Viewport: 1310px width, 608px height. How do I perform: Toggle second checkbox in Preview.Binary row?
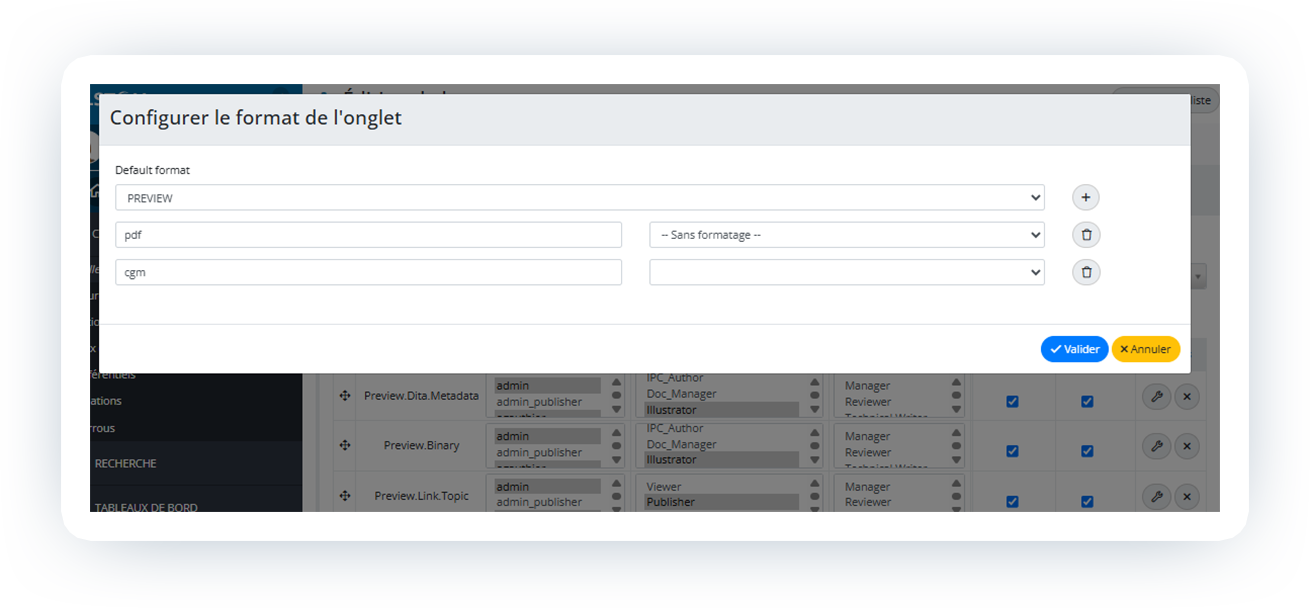tap(1087, 451)
